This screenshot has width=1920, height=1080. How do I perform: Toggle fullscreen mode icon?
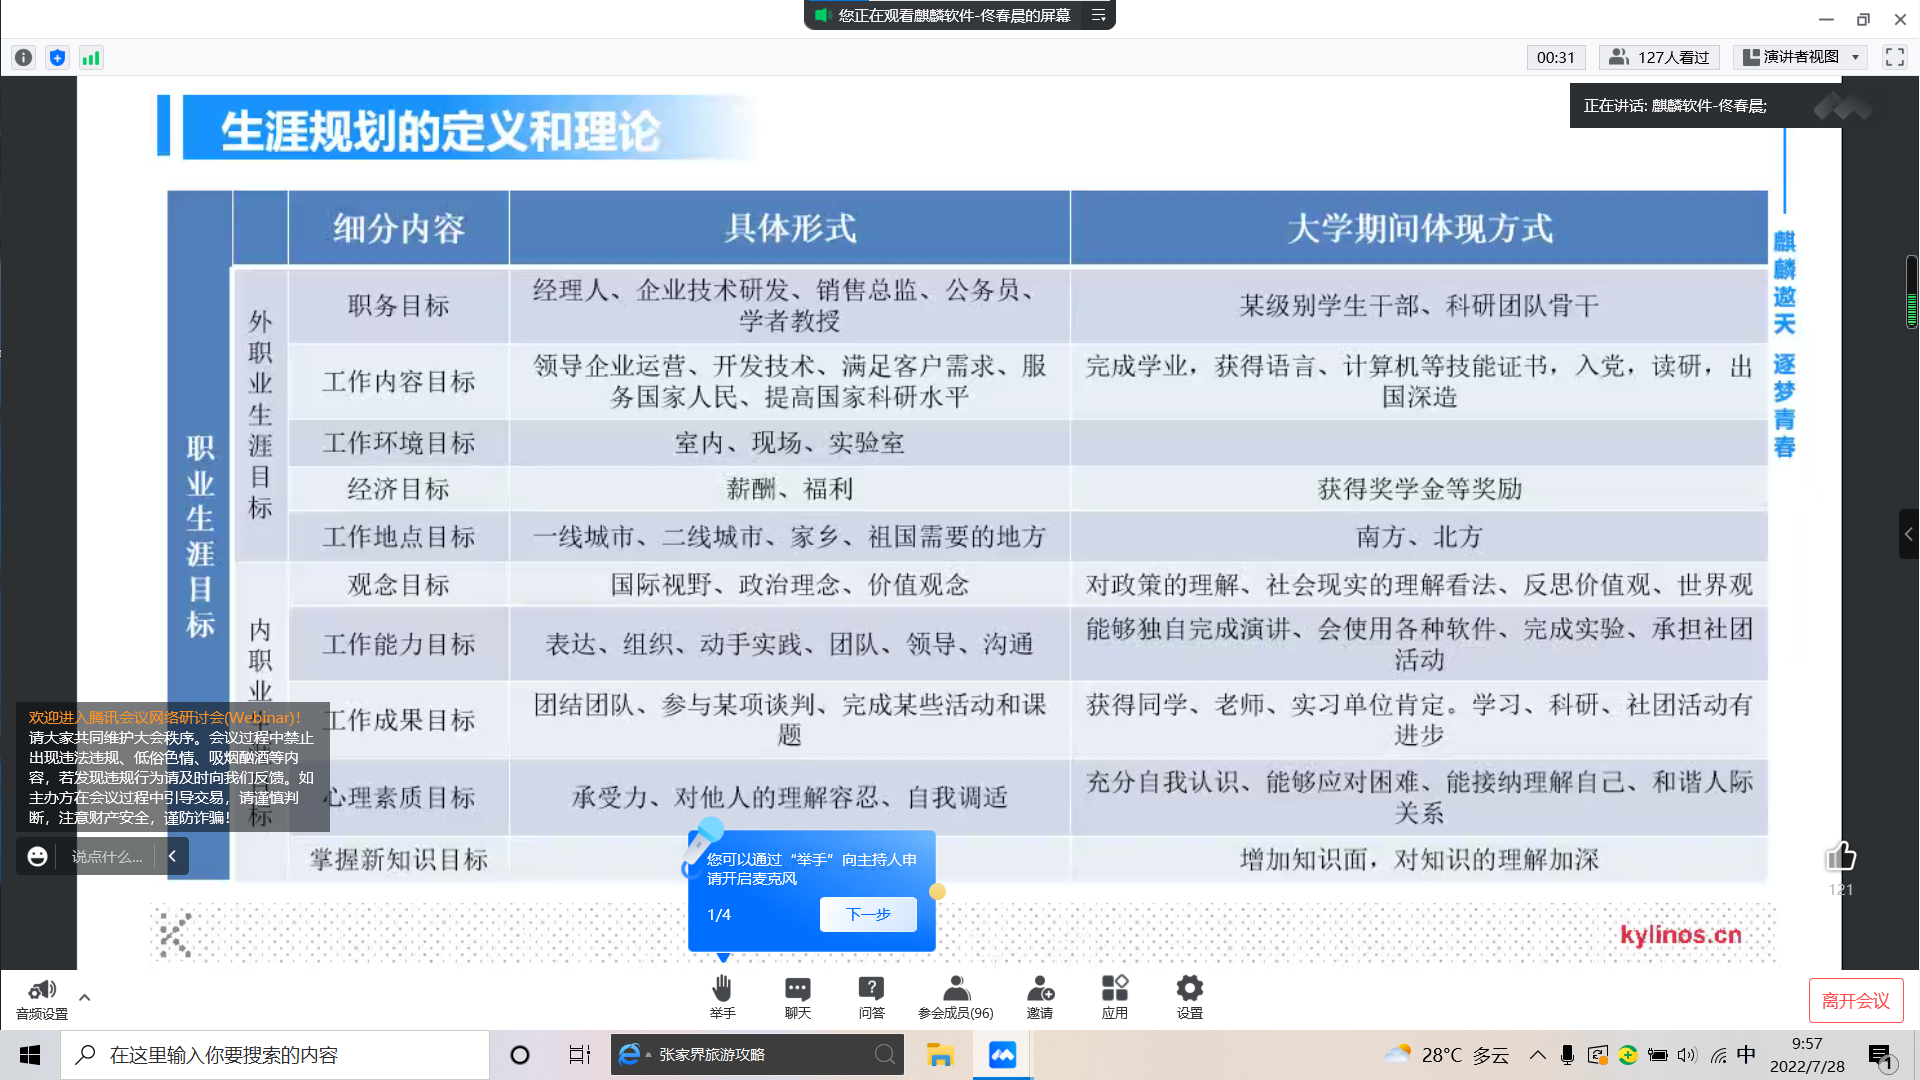point(1894,57)
